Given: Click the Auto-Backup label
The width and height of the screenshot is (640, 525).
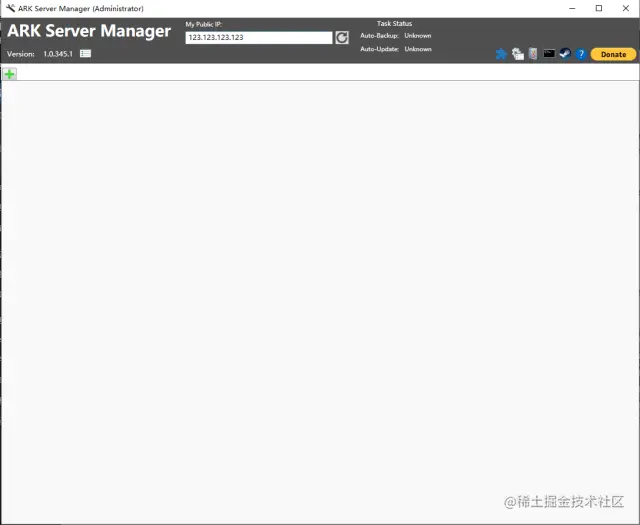Looking at the screenshot, I should click(379, 36).
